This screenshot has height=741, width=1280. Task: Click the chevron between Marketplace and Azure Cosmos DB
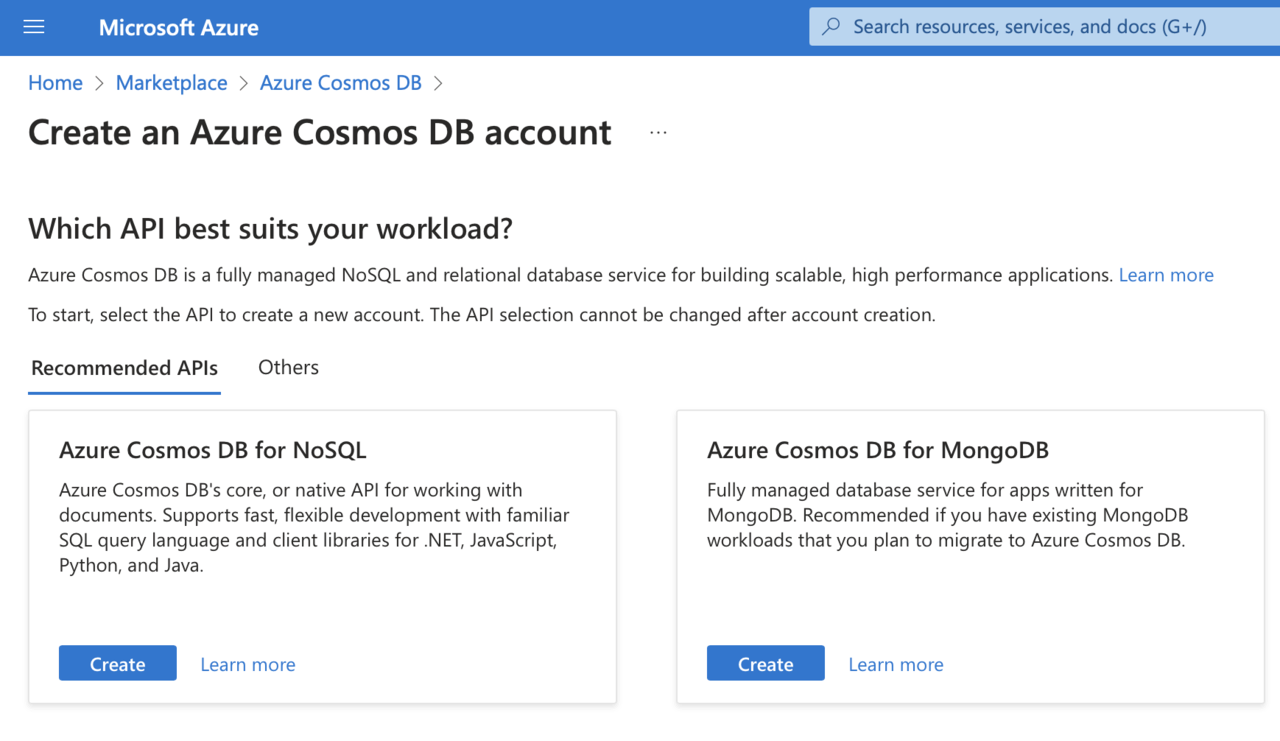244,84
